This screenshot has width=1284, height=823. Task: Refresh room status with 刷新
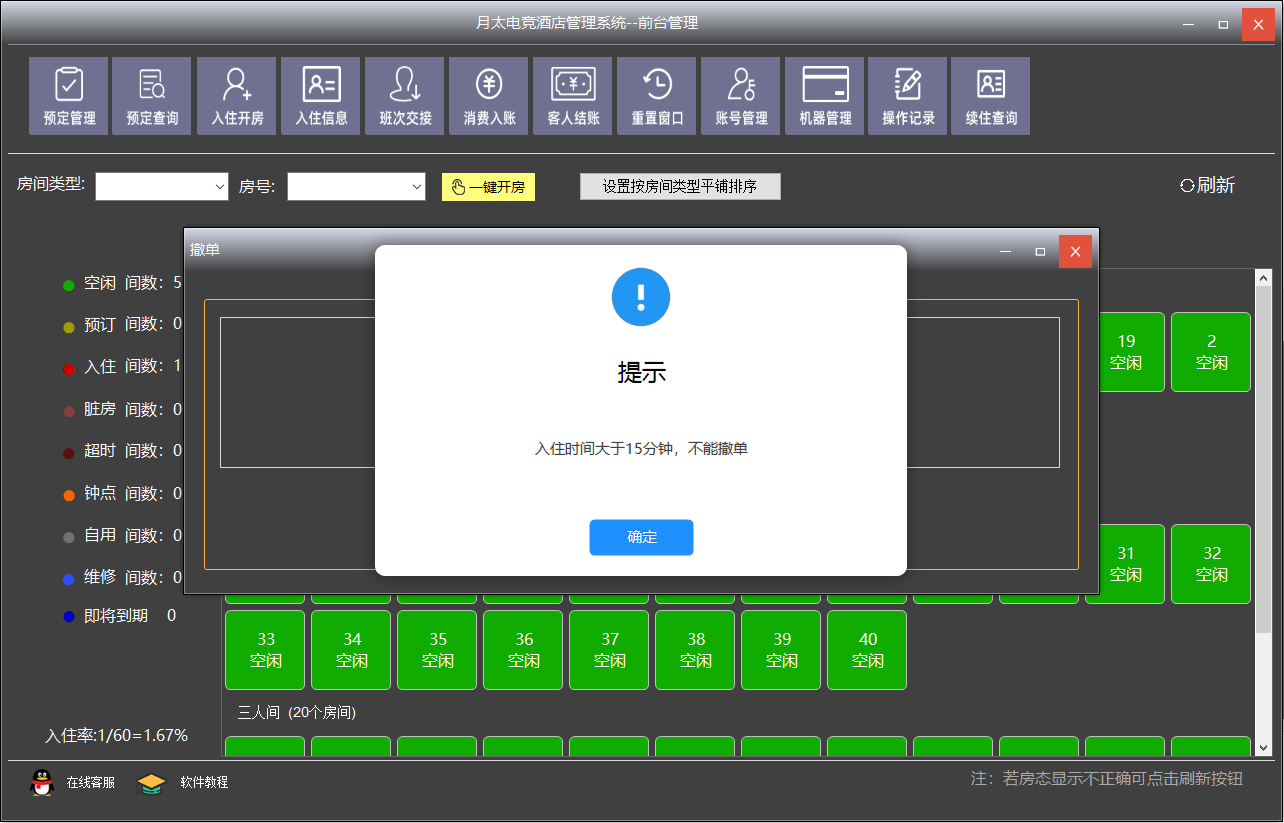[x=1207, y=185]
